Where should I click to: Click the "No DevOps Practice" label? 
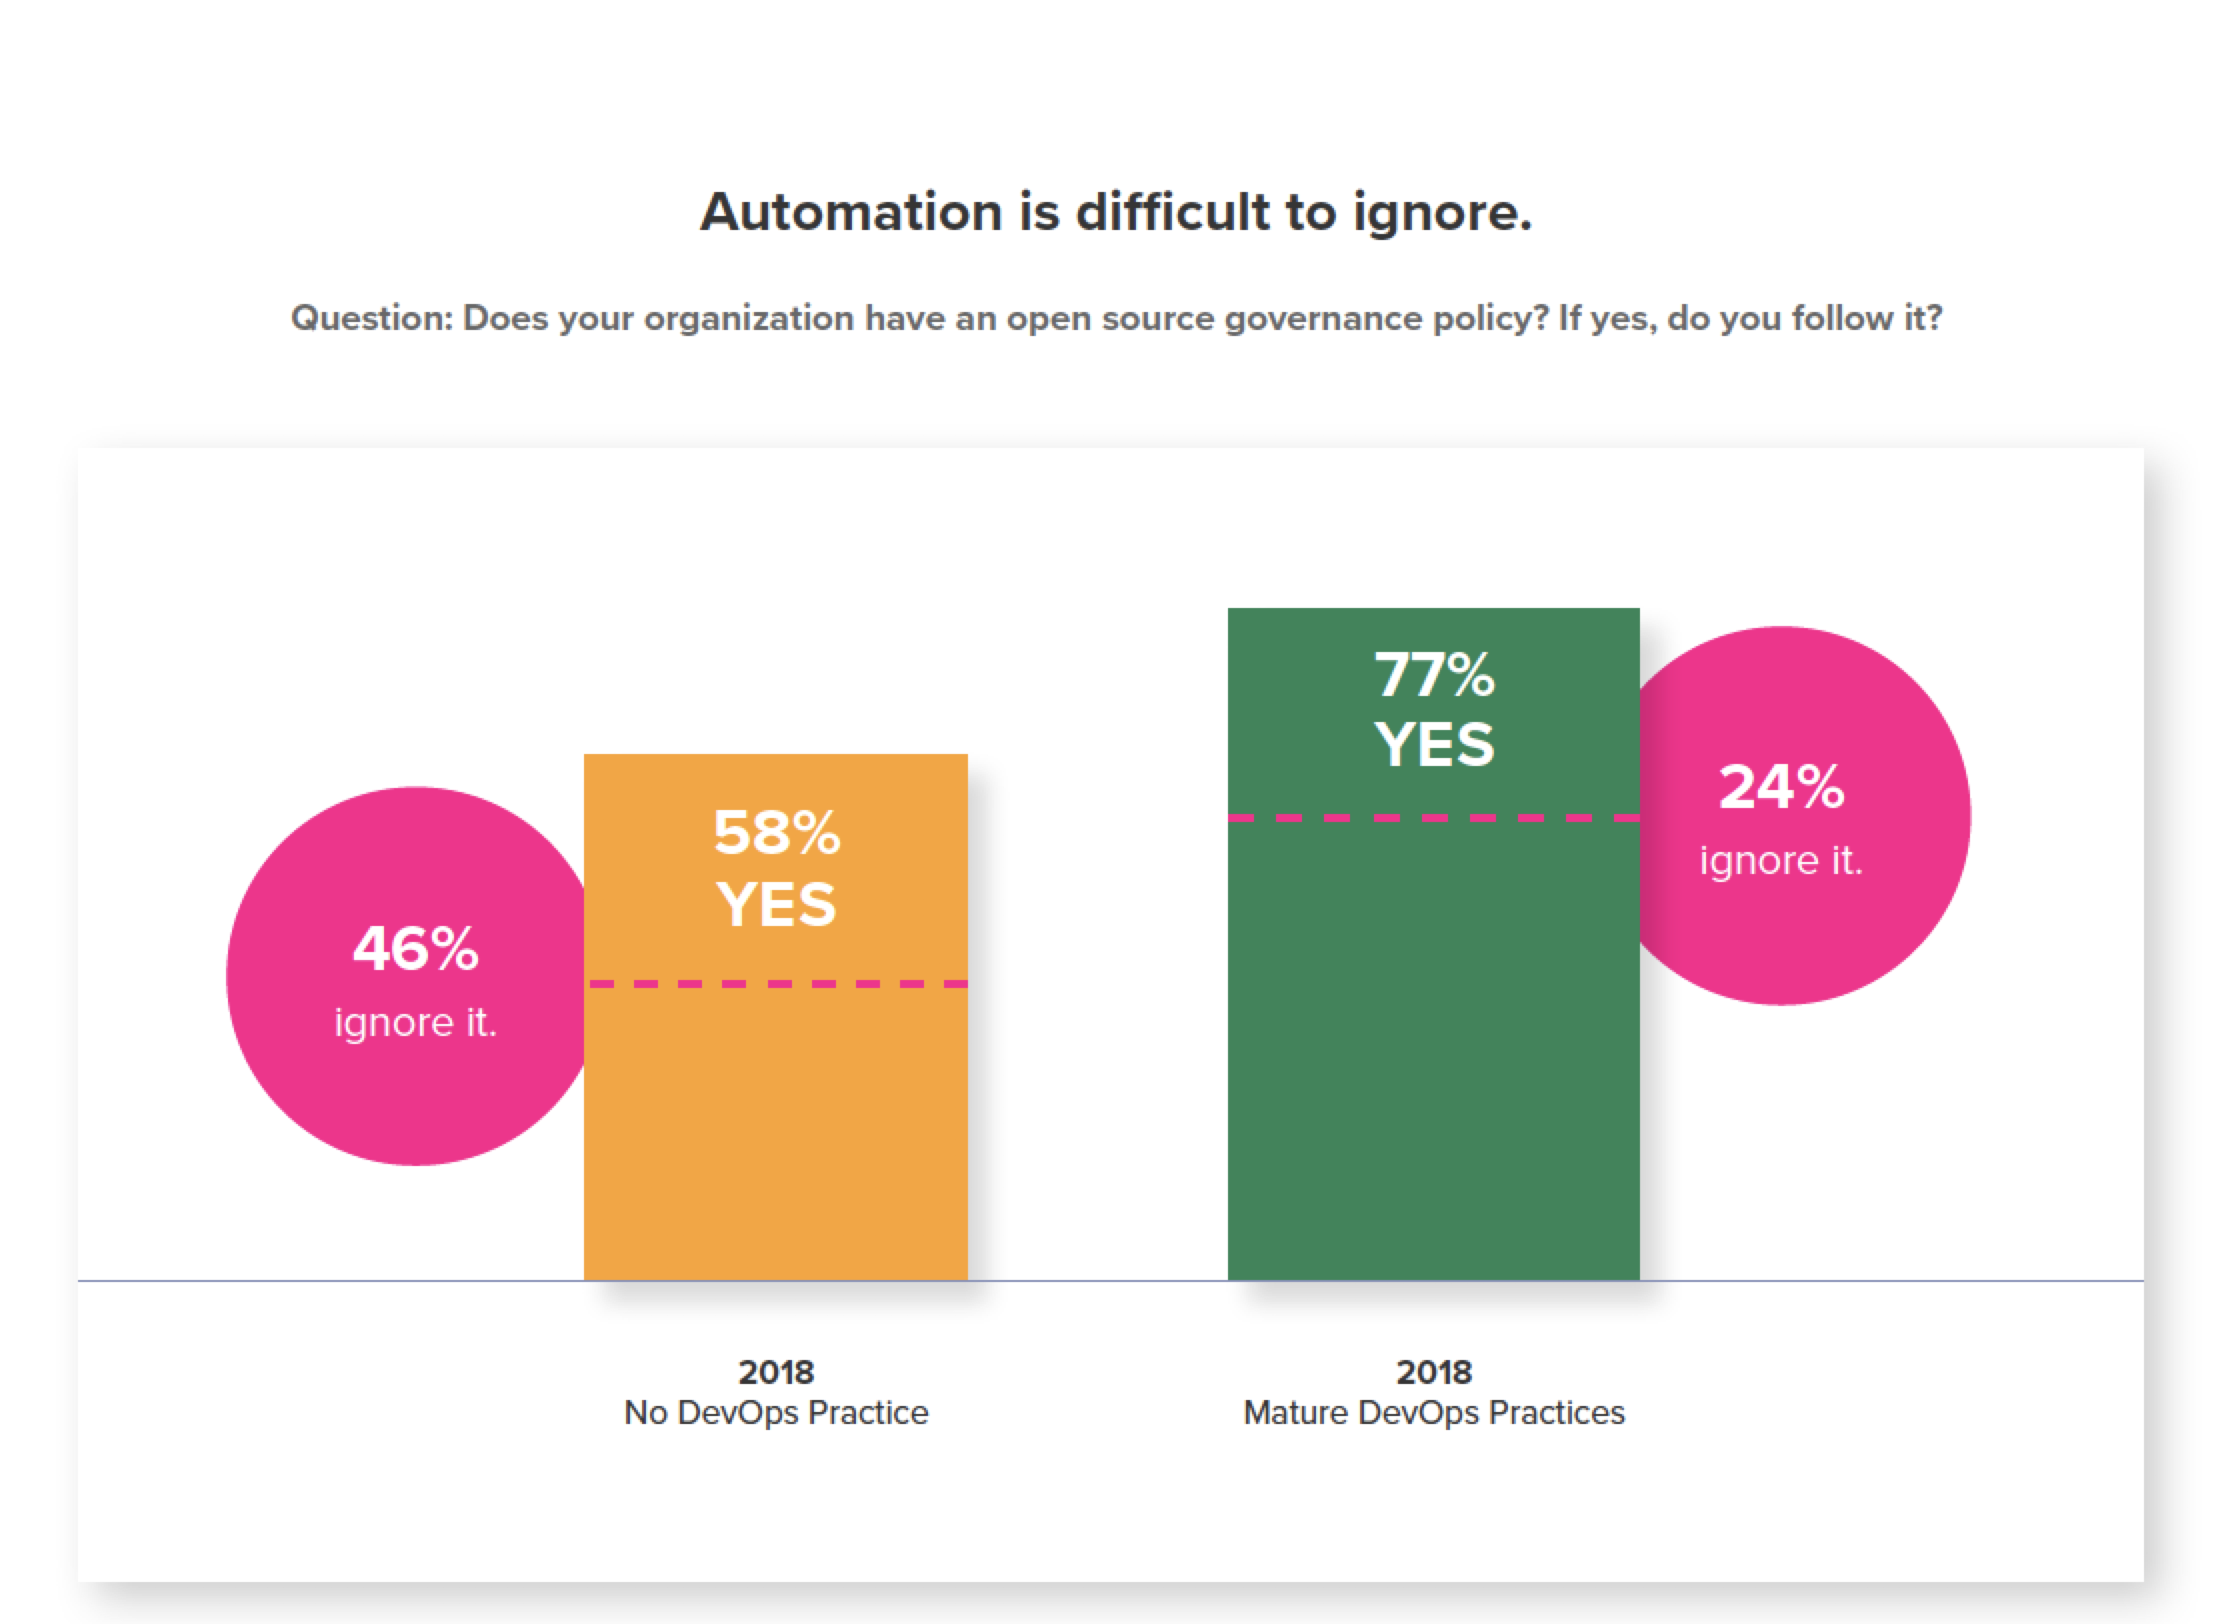[x=776, y=1413]
